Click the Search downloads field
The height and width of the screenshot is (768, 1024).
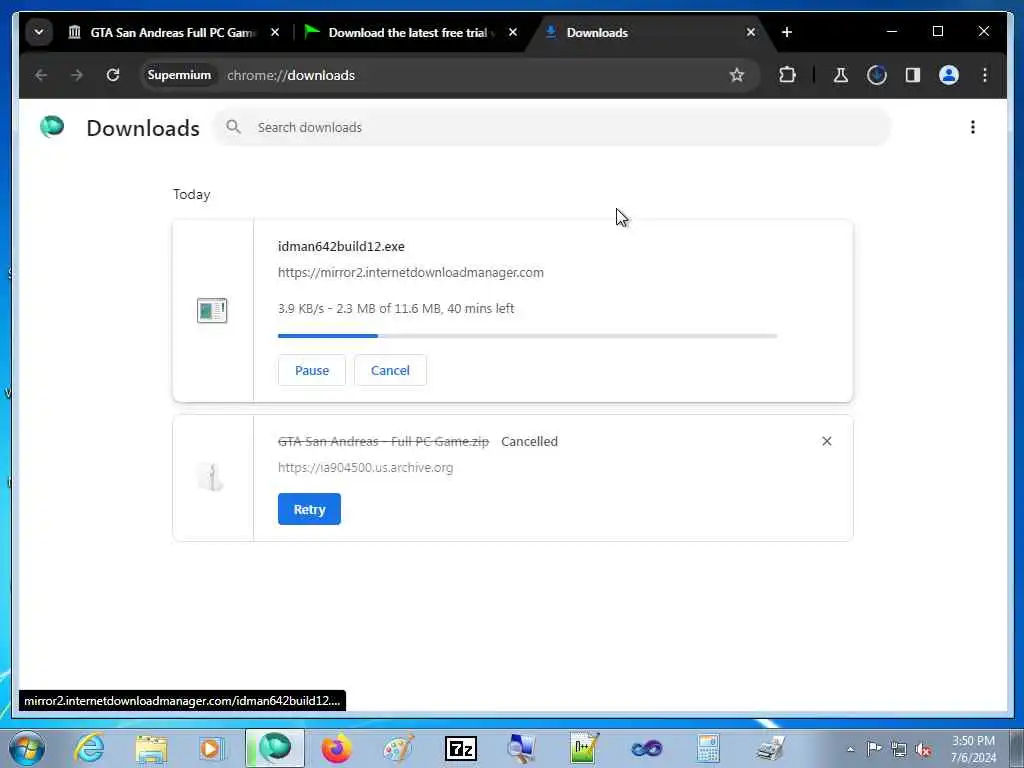point(552,127)
